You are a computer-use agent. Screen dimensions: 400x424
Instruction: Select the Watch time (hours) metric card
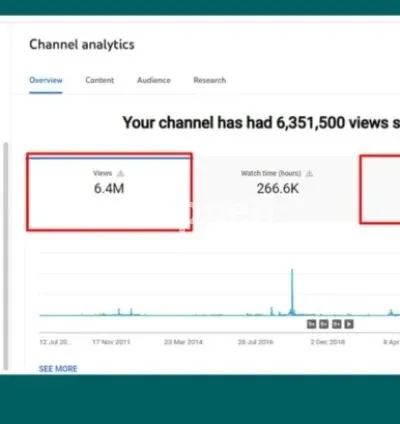pyautogui.click(x=277, y=189)
